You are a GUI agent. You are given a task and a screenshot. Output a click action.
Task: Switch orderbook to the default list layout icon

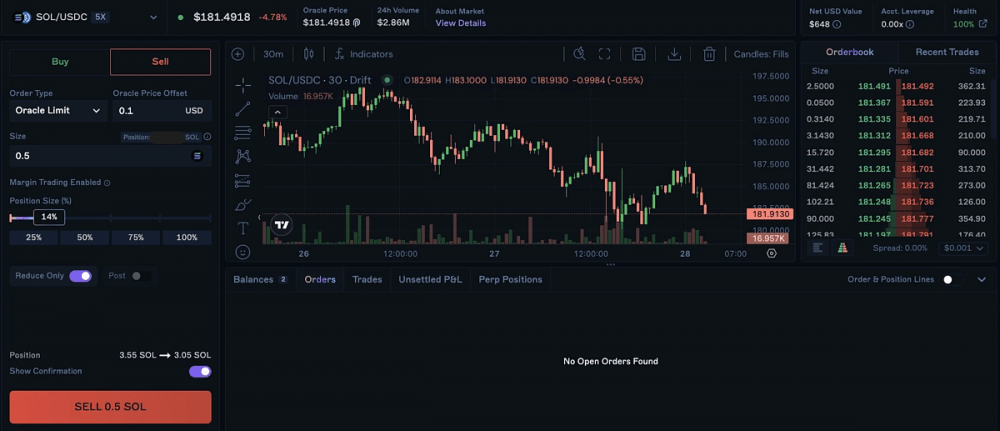click(818, 247)
